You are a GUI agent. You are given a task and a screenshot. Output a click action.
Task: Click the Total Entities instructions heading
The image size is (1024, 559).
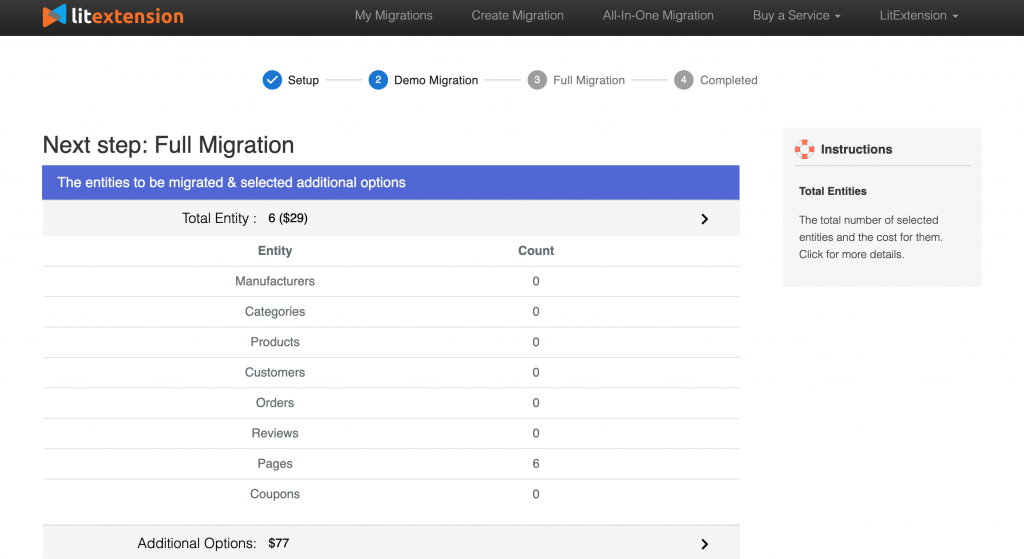tap(833, 191)
